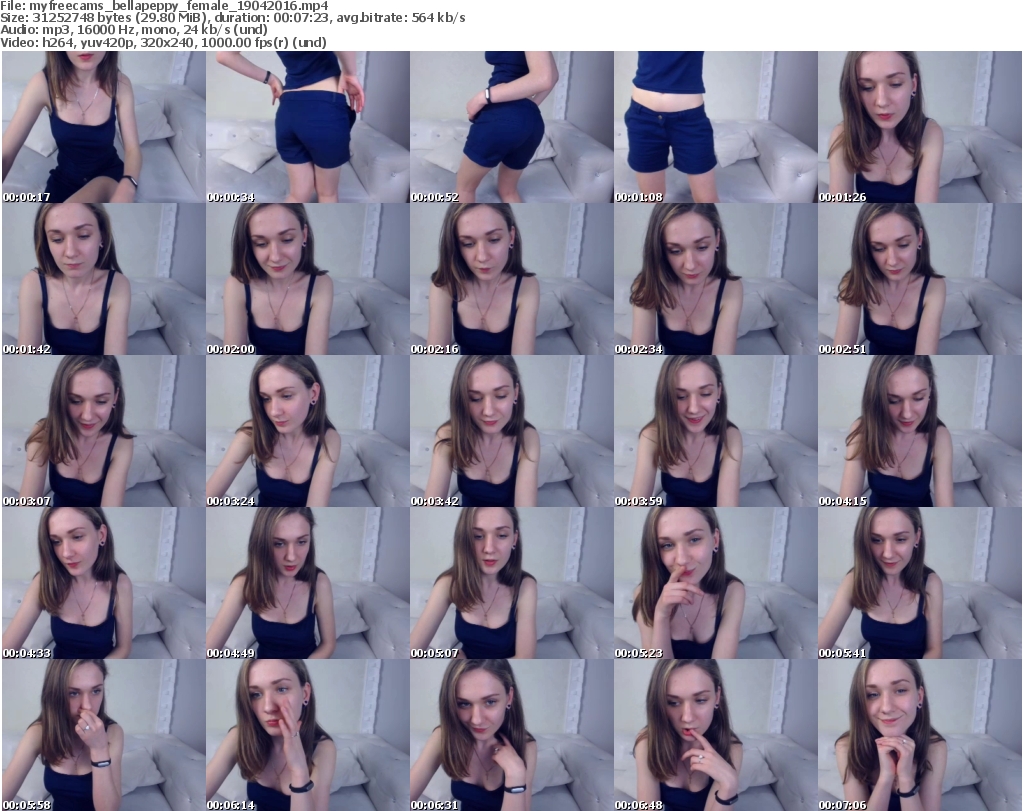This screenshot has height=811, width=1024.
Task: Click the 00:06:48 video frame
Action: pyautogui.click(x=716, y=735)
